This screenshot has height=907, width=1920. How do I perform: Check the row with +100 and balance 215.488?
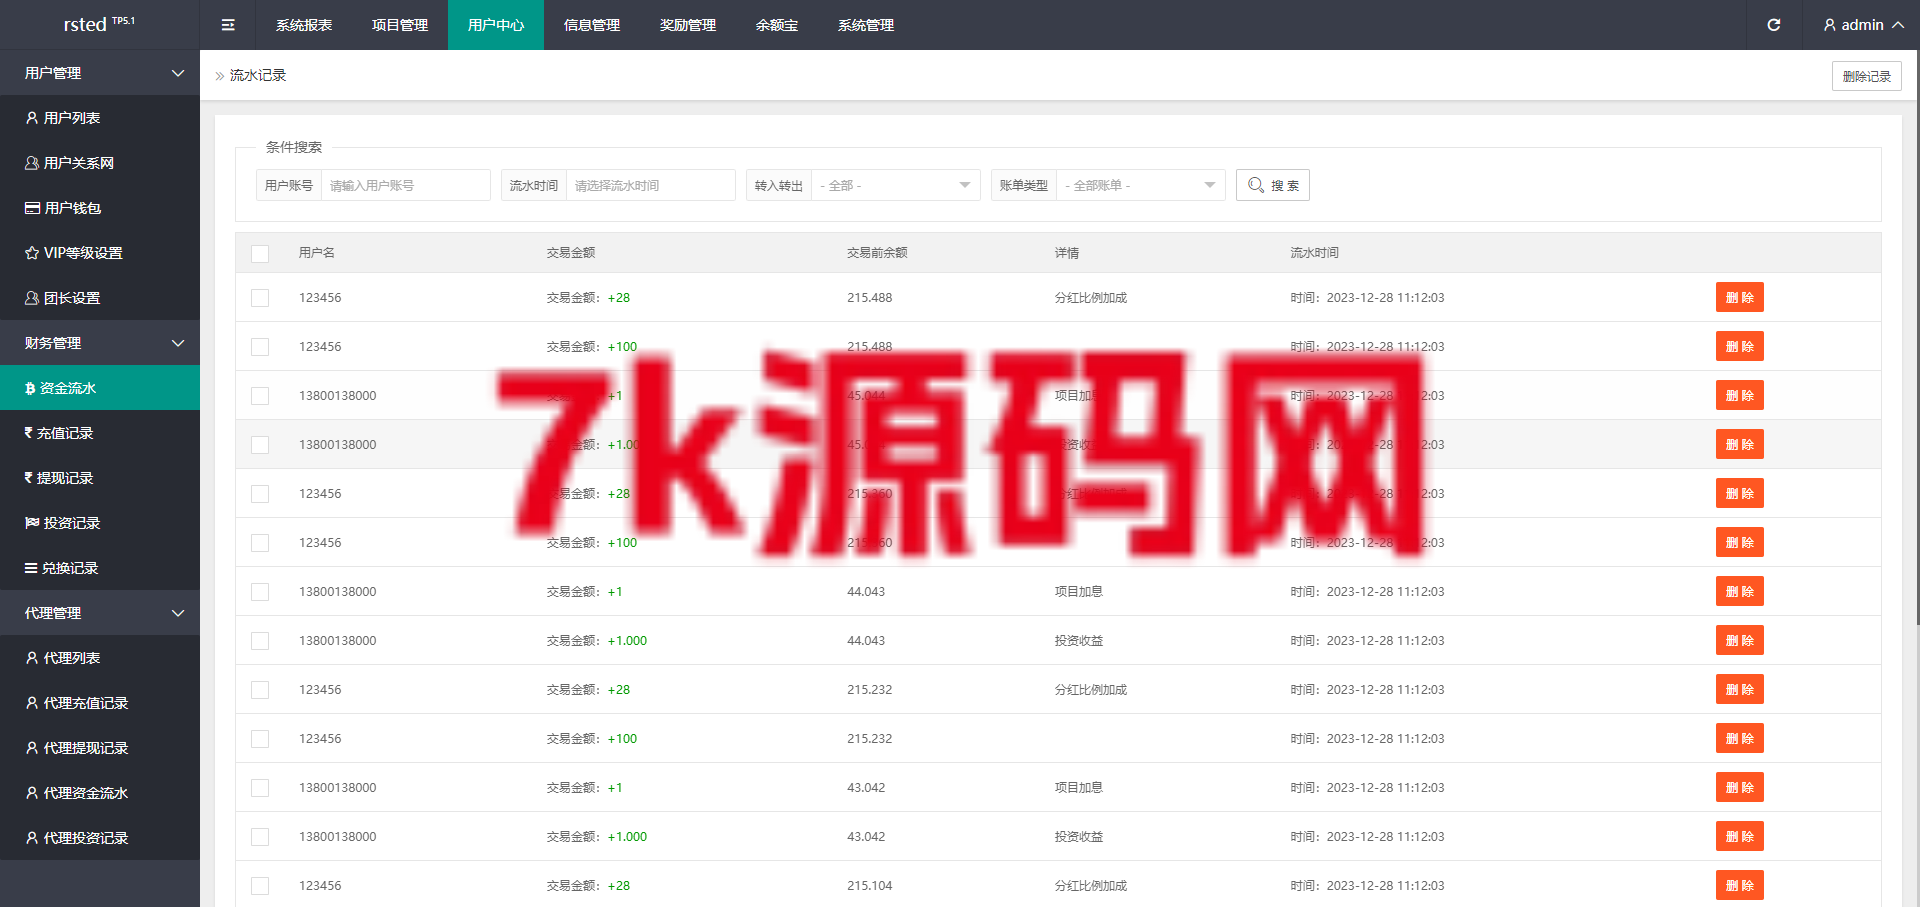260,347
